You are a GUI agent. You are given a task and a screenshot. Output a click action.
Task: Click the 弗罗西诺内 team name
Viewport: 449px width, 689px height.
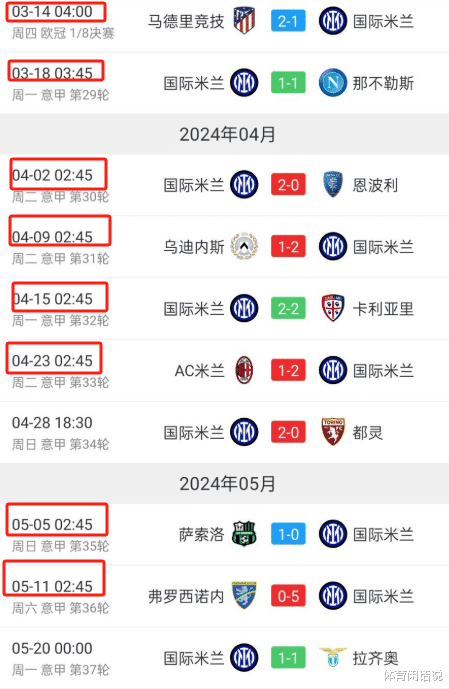[186, 596]
